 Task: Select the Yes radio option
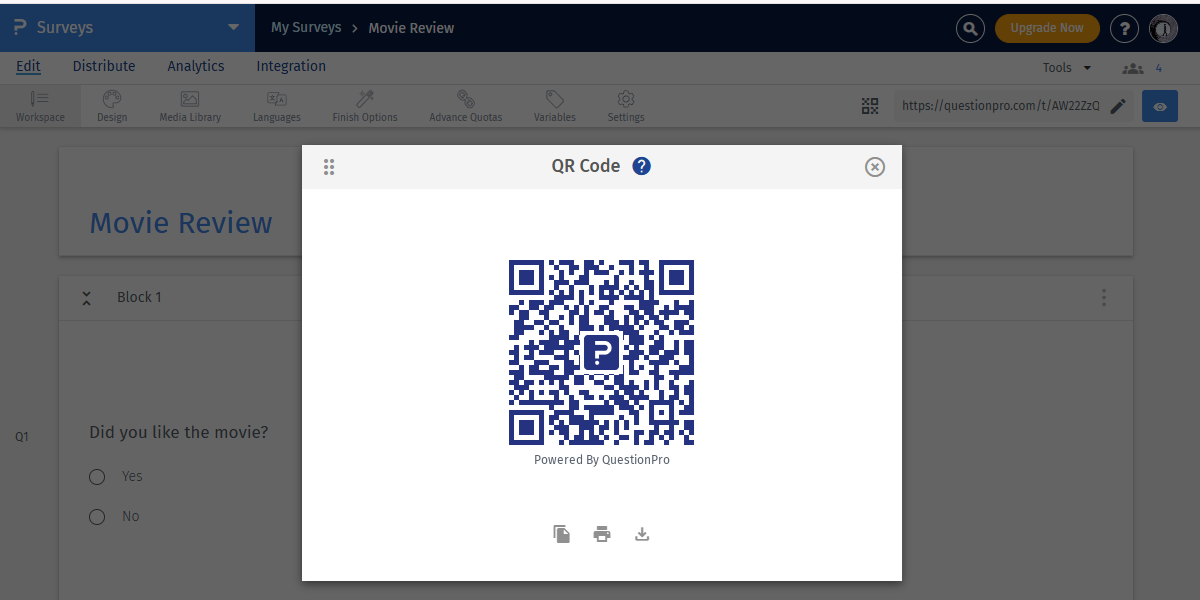[x=97, y=477]
